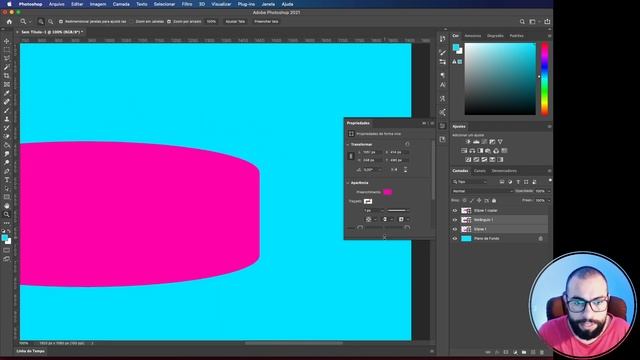Click the 100% zoom button

coord(211,22)
